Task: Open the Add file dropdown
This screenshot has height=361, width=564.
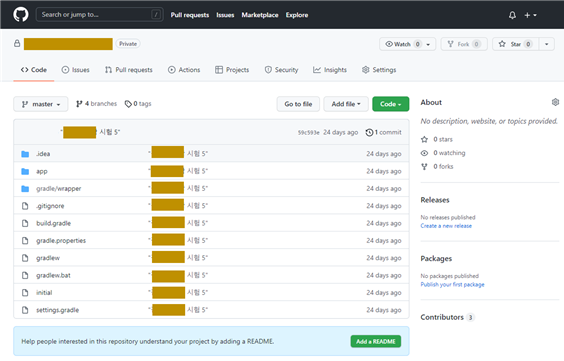Action: click(x=346, y=104)
